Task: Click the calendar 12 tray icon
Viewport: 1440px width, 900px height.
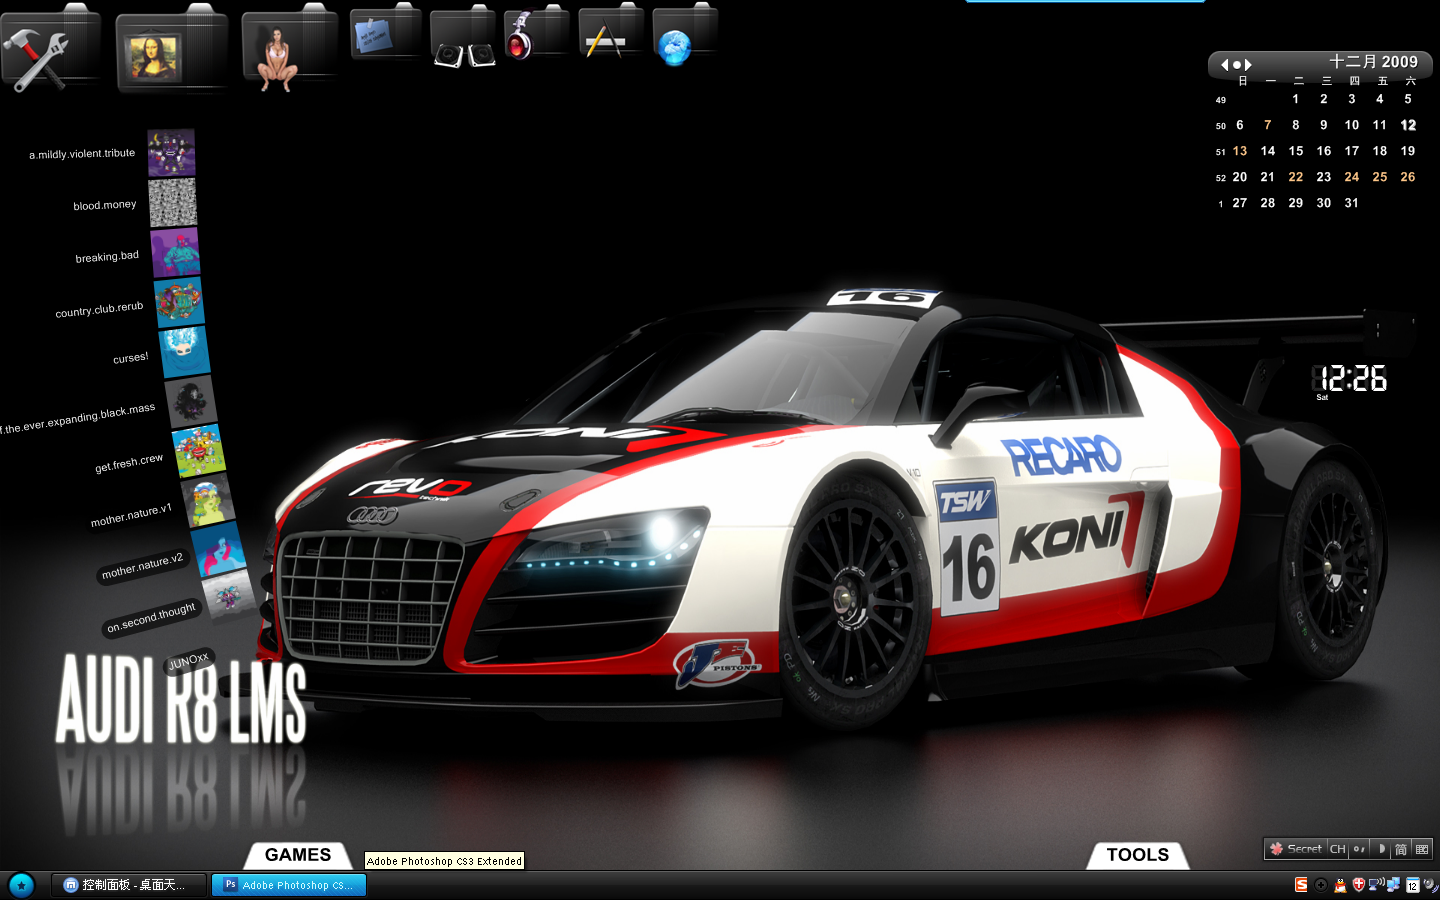Action: tap(1413, 885)
